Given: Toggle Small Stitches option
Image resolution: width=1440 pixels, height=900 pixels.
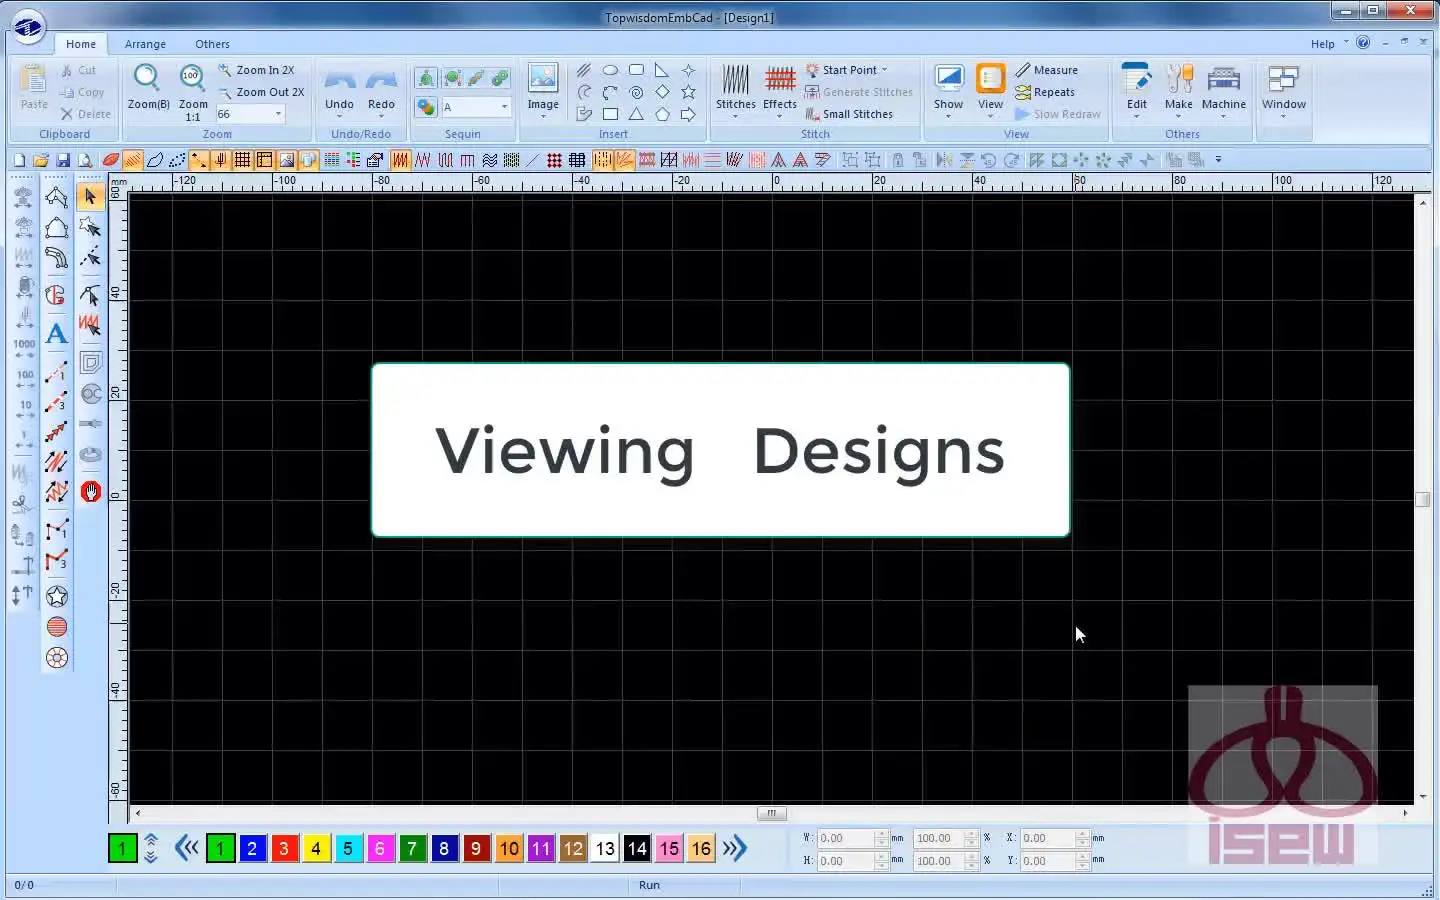Looking at the screenshot, I should [849, 114].
